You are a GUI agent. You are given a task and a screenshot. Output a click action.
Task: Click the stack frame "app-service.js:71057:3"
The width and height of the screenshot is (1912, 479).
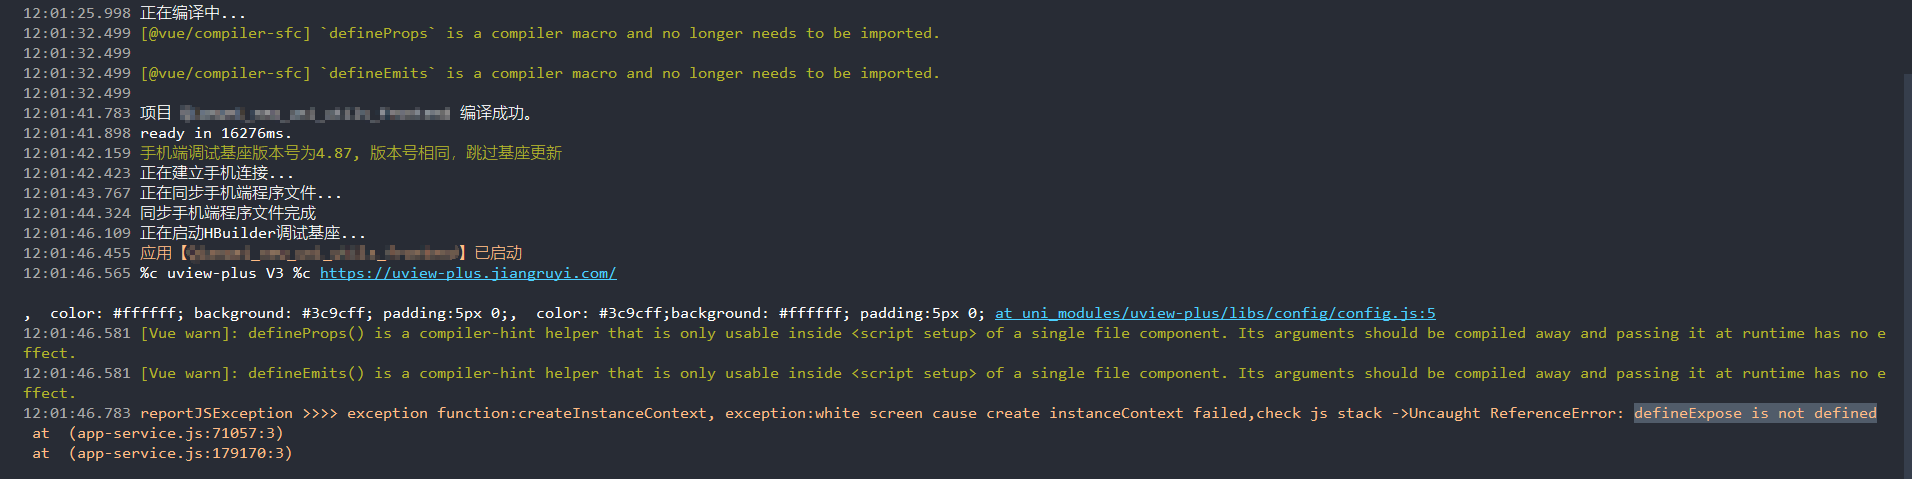pos(176,433)
